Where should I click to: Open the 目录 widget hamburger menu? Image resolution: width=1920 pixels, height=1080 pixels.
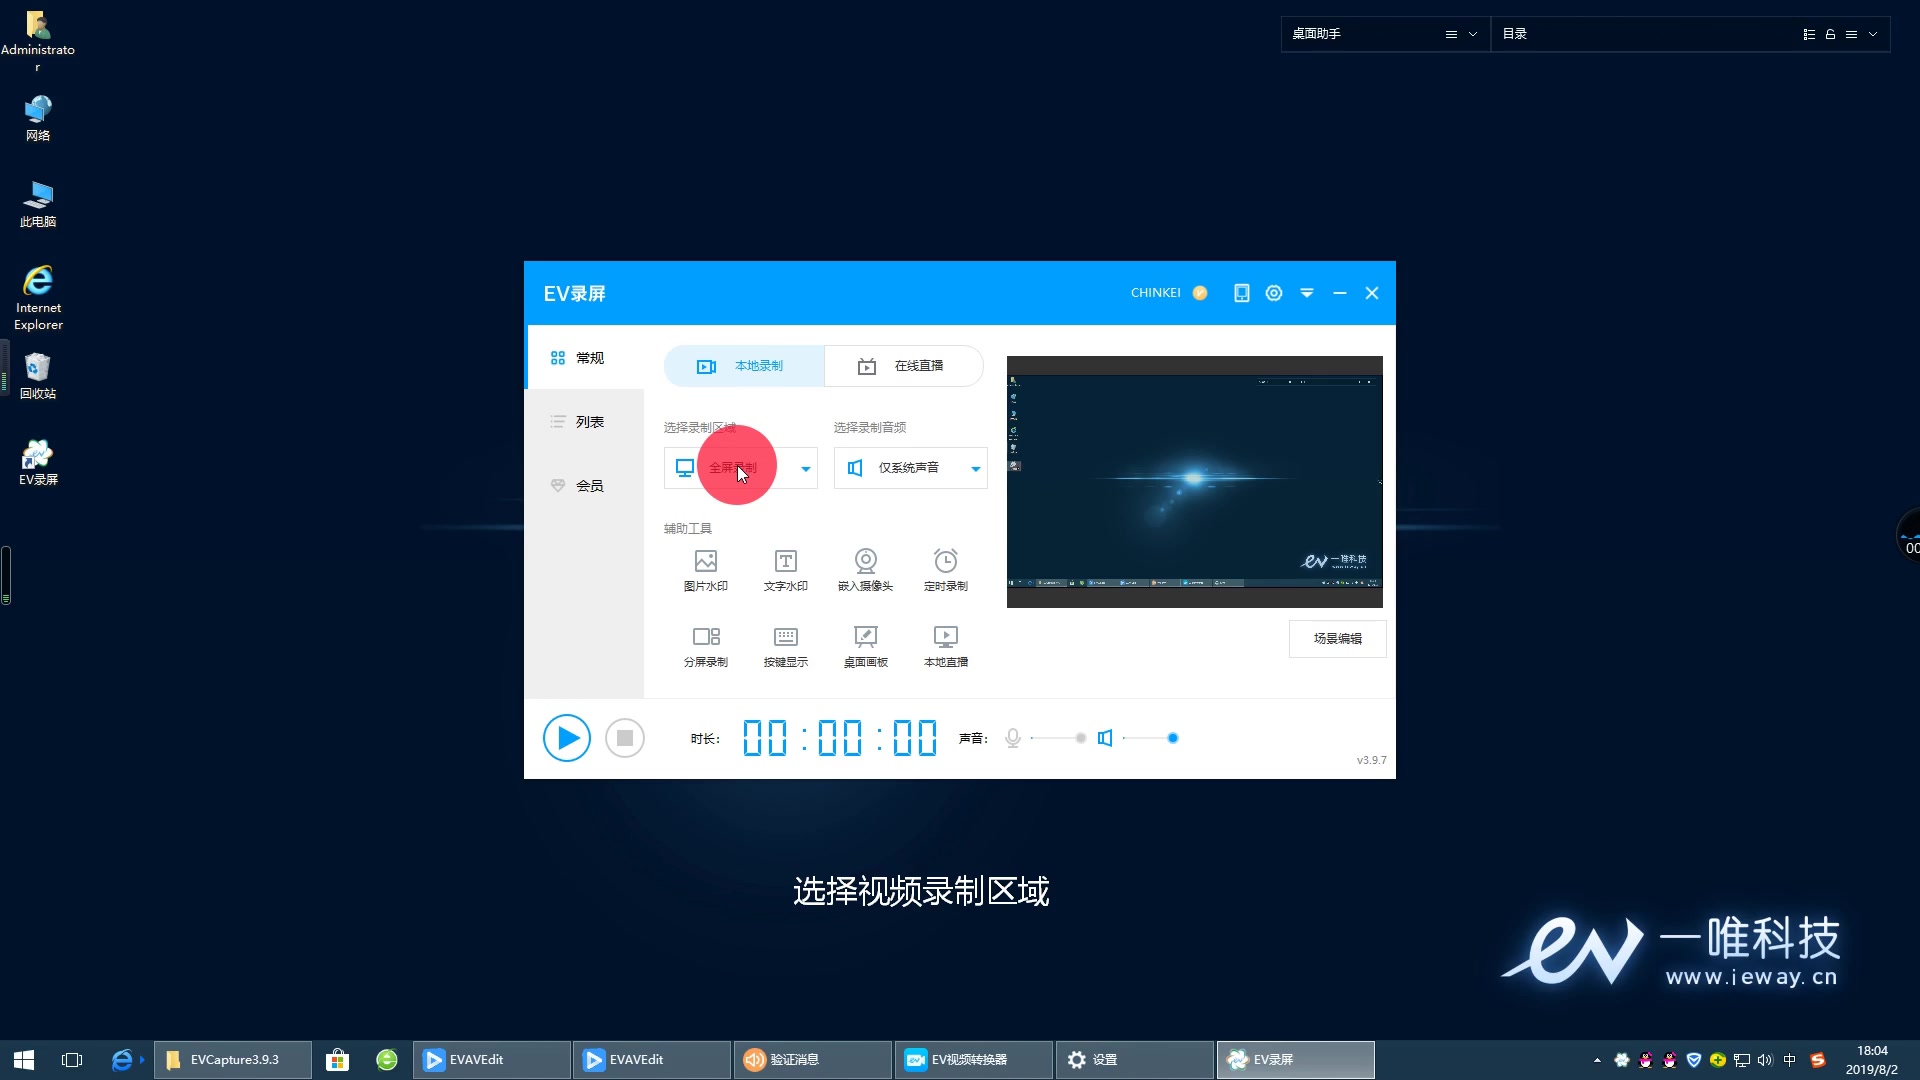pyautogui.click(x=1851, y=34)
